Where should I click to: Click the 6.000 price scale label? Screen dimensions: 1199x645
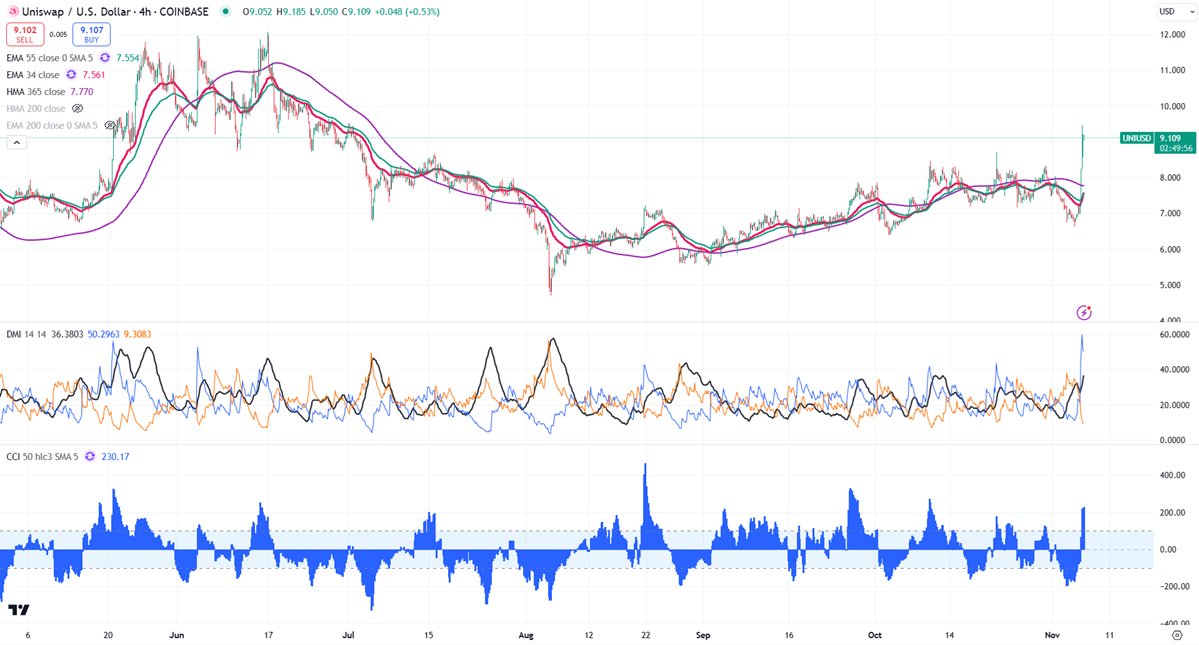pos(1170,249)
